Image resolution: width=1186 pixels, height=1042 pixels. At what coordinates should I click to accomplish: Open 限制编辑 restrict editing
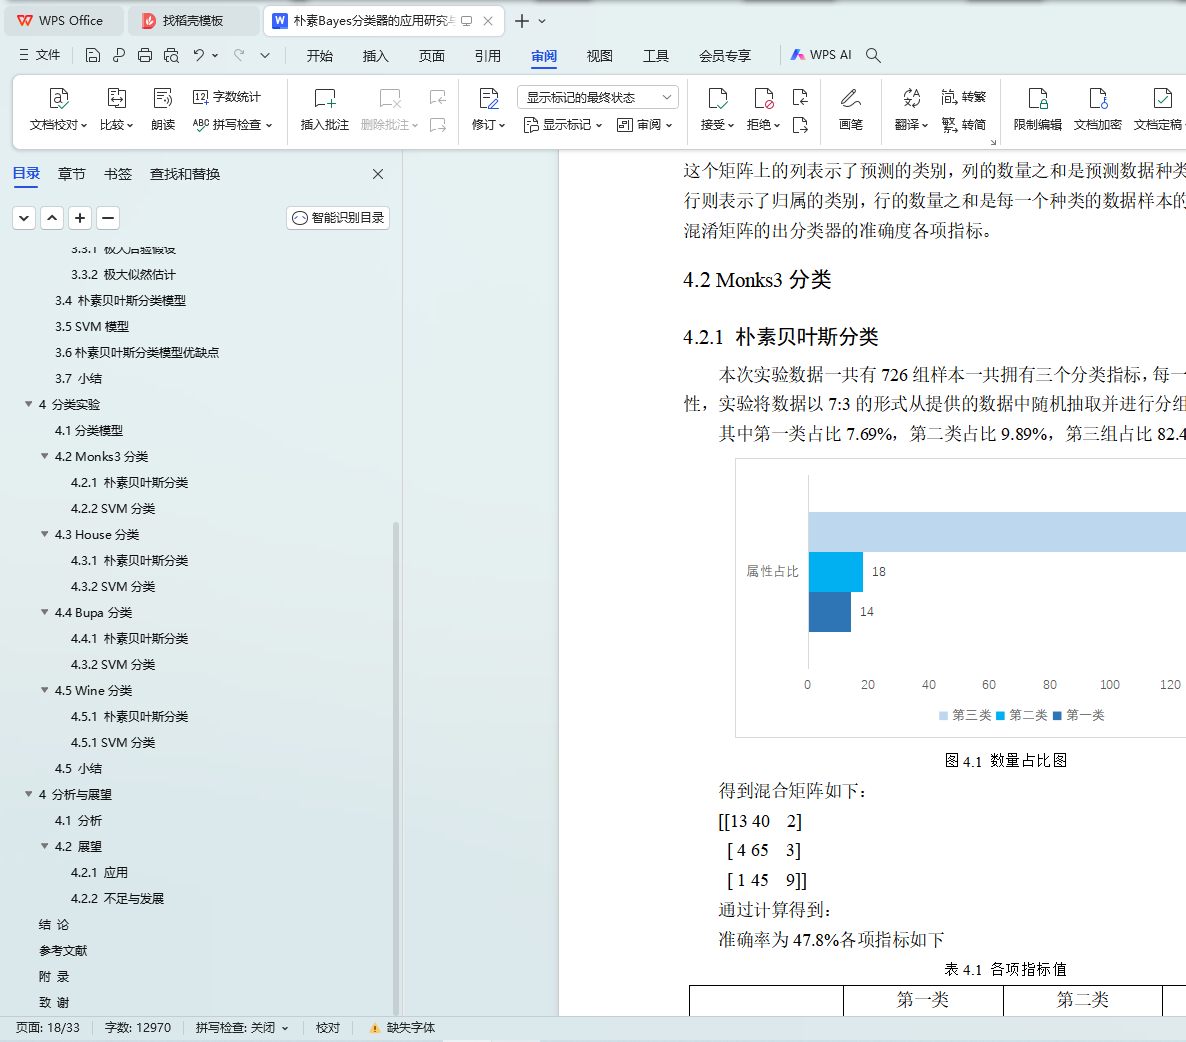pyautogui.click(x=1038, y=109)
